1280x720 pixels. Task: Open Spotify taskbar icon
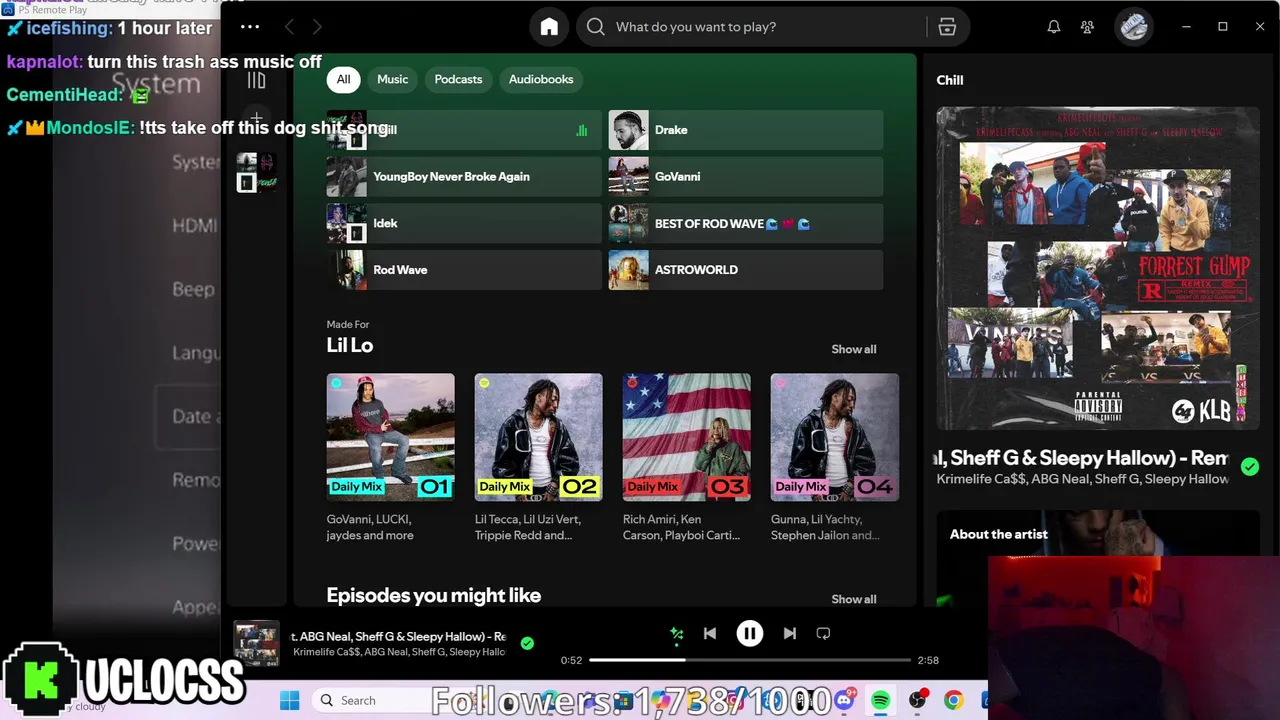tap(881, 700)
